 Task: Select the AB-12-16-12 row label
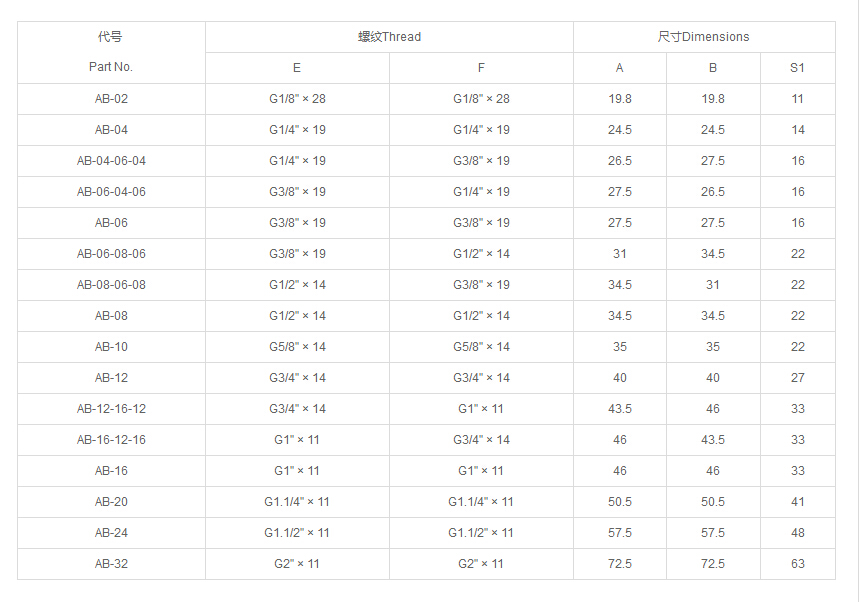(x=111, y=409)
